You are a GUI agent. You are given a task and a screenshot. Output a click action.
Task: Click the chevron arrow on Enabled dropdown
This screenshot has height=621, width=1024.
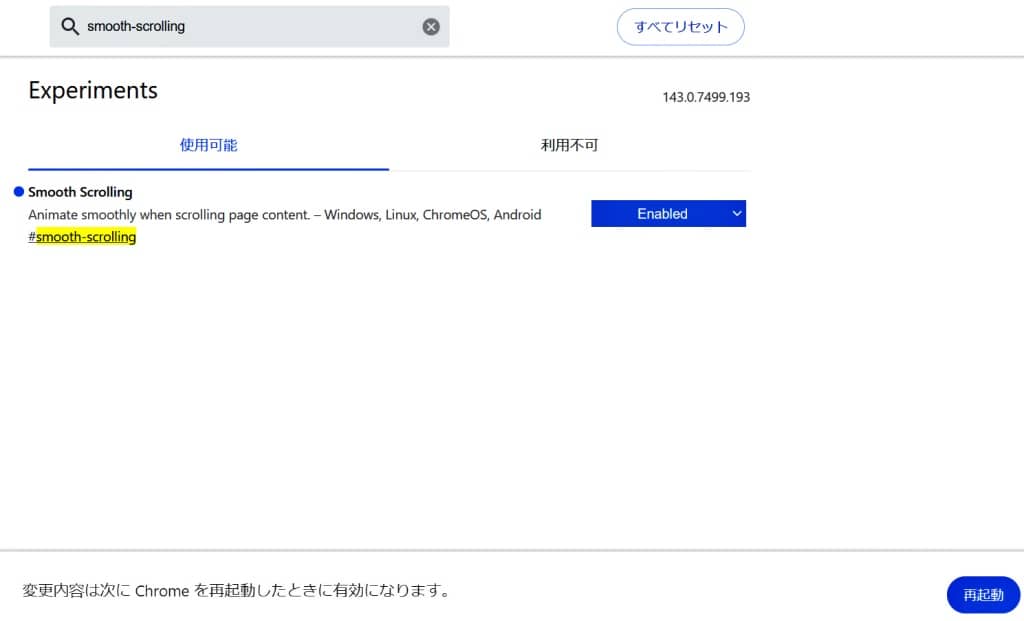coord(736,213)
